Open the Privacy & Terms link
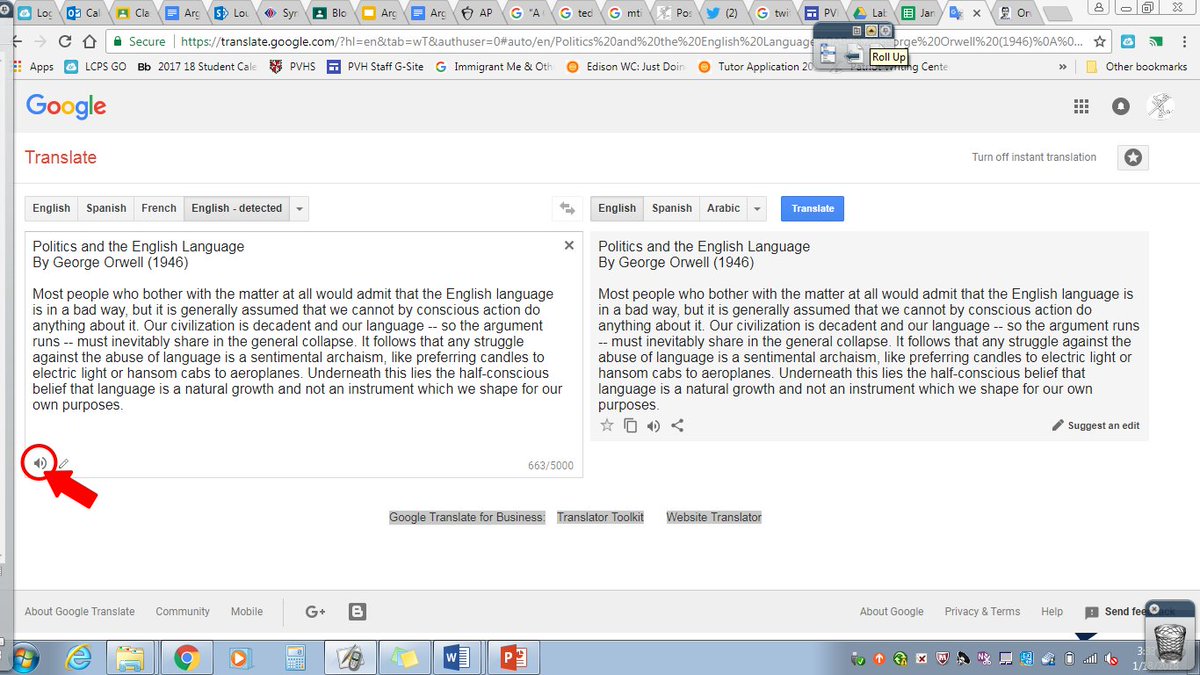The image size is (1200, 675). (982, 611)
